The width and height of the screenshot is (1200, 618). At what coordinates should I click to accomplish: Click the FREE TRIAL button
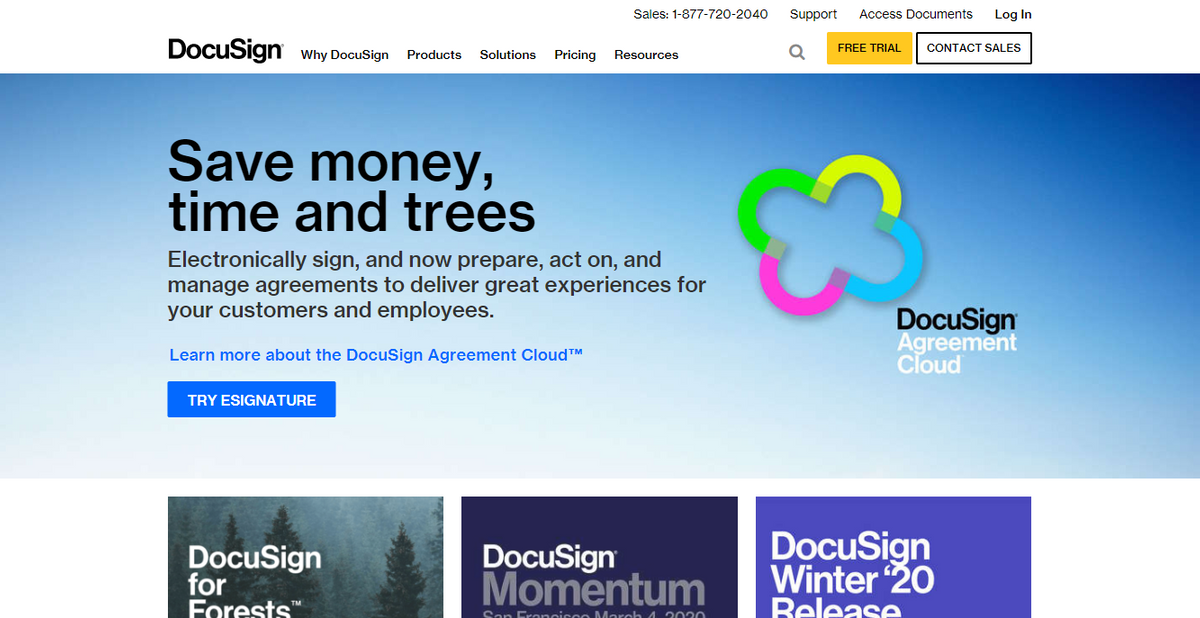point(869,47)
